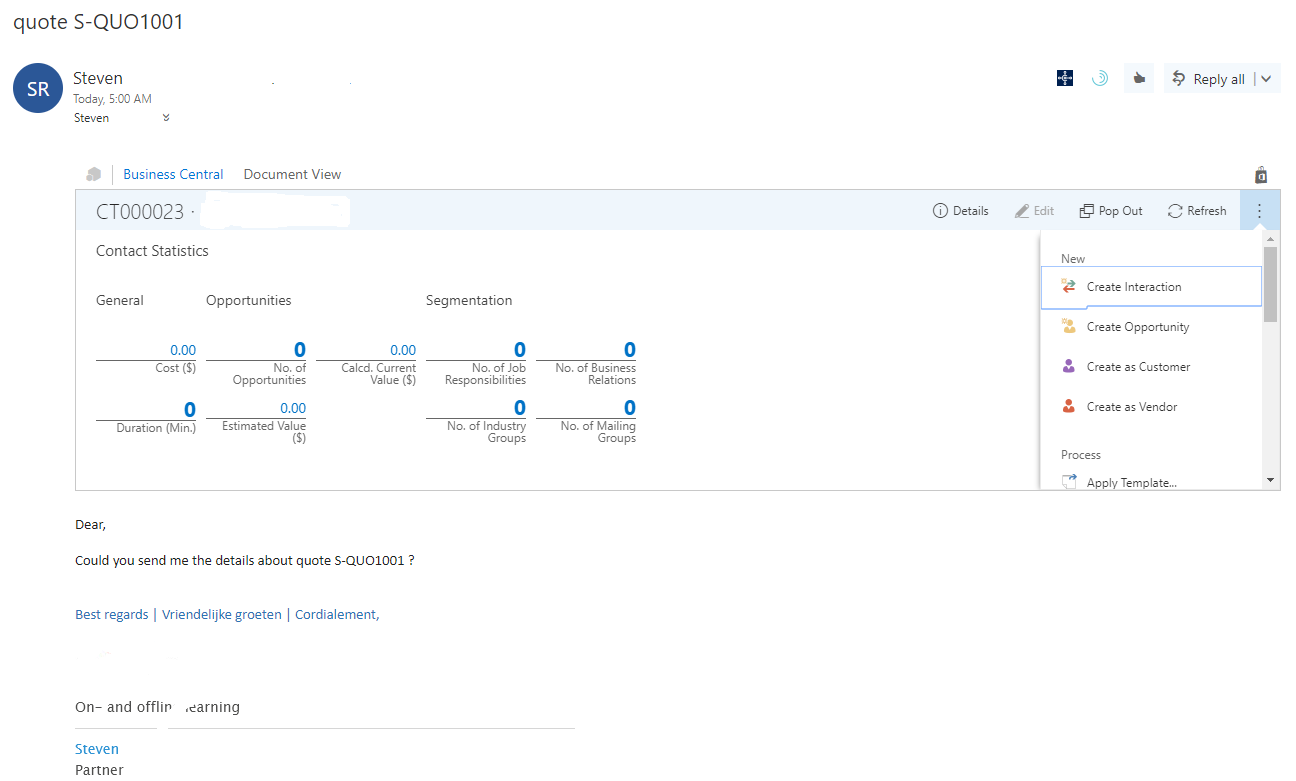Click Reply all button

[1208, 79]
